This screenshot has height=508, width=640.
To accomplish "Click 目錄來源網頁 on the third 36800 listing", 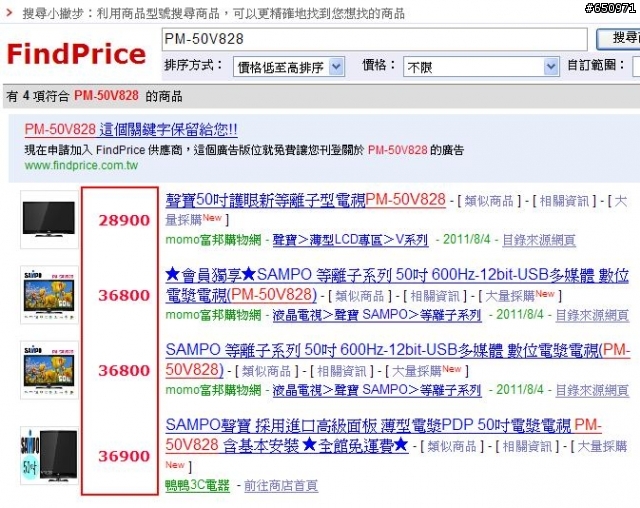I will pyautogui.click(x=592, y=390).
